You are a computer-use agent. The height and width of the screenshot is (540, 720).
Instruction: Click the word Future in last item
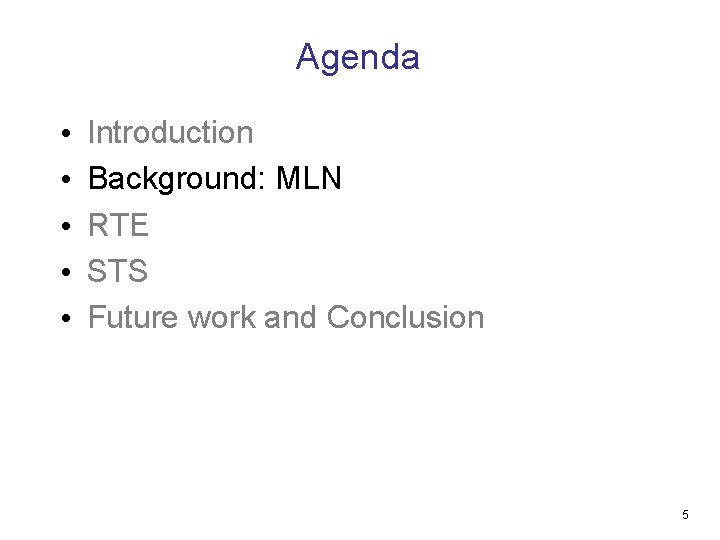click(x=133, y=317)
